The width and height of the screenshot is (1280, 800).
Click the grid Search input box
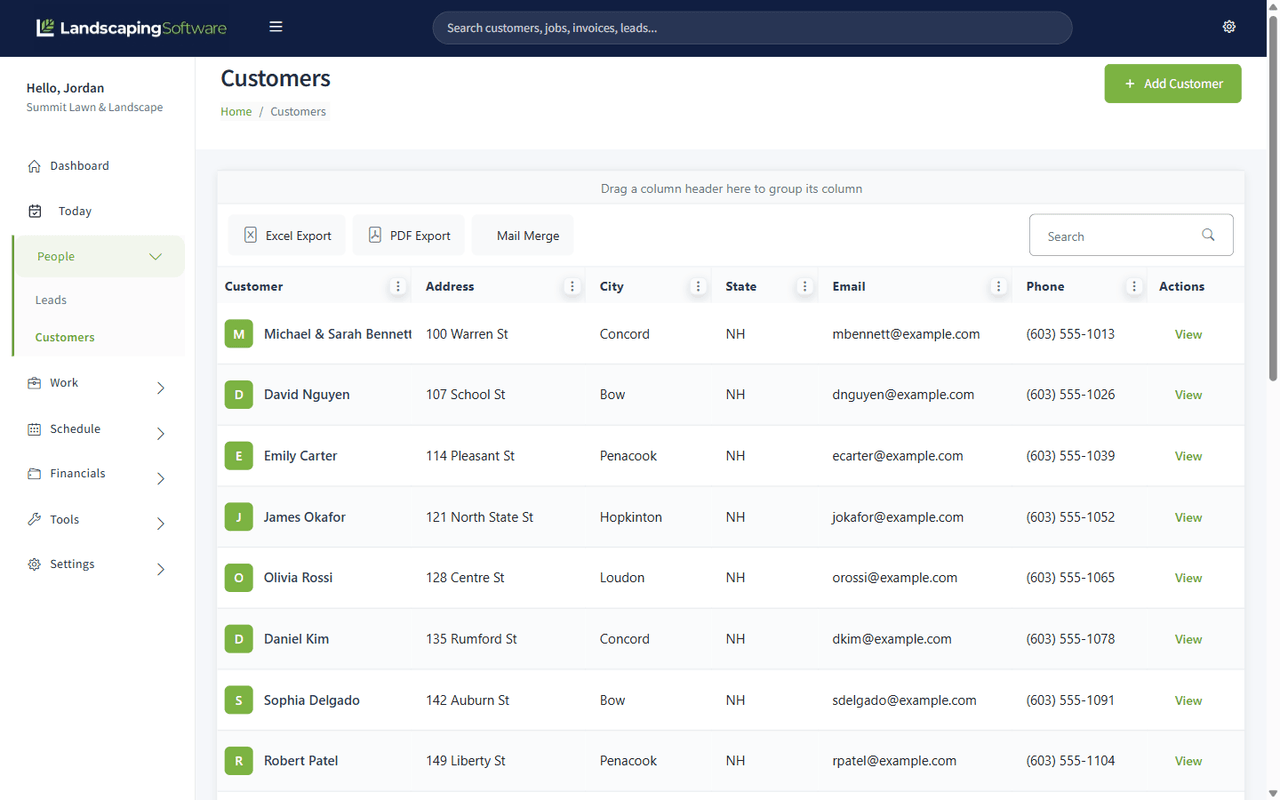pos(1131,235)
